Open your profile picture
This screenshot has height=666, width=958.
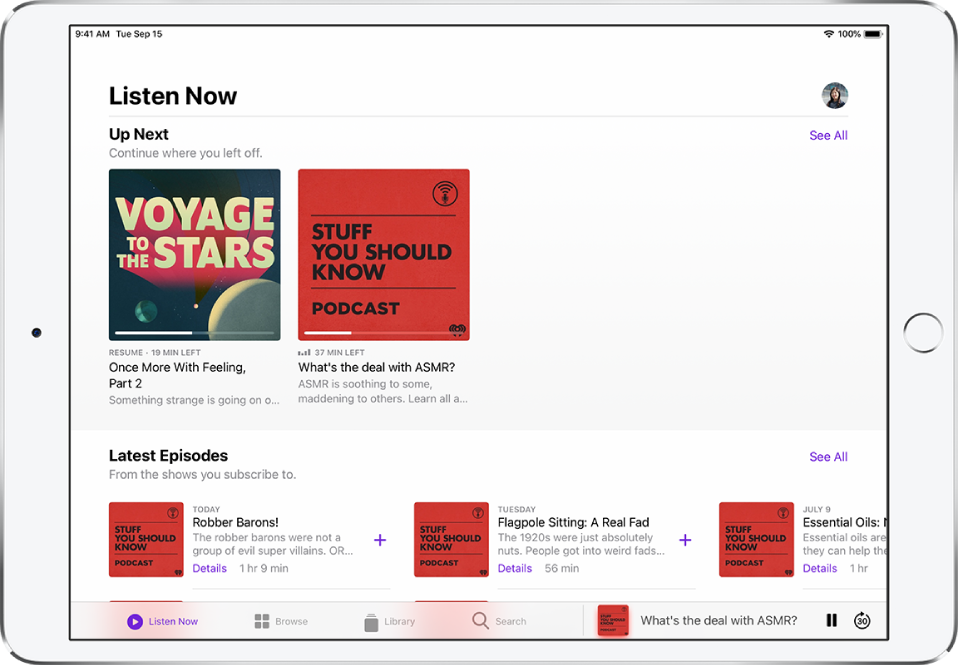pos(835,95)
